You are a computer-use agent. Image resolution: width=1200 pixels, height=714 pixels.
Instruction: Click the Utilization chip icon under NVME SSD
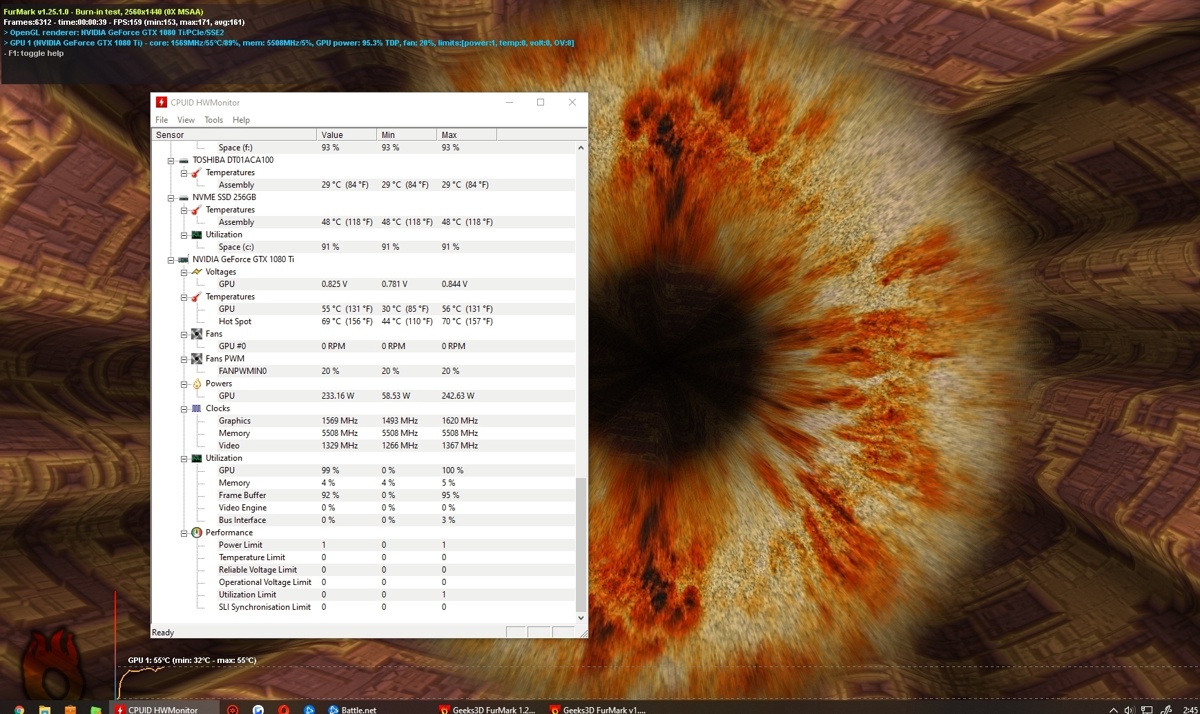(x=197, y=234)
